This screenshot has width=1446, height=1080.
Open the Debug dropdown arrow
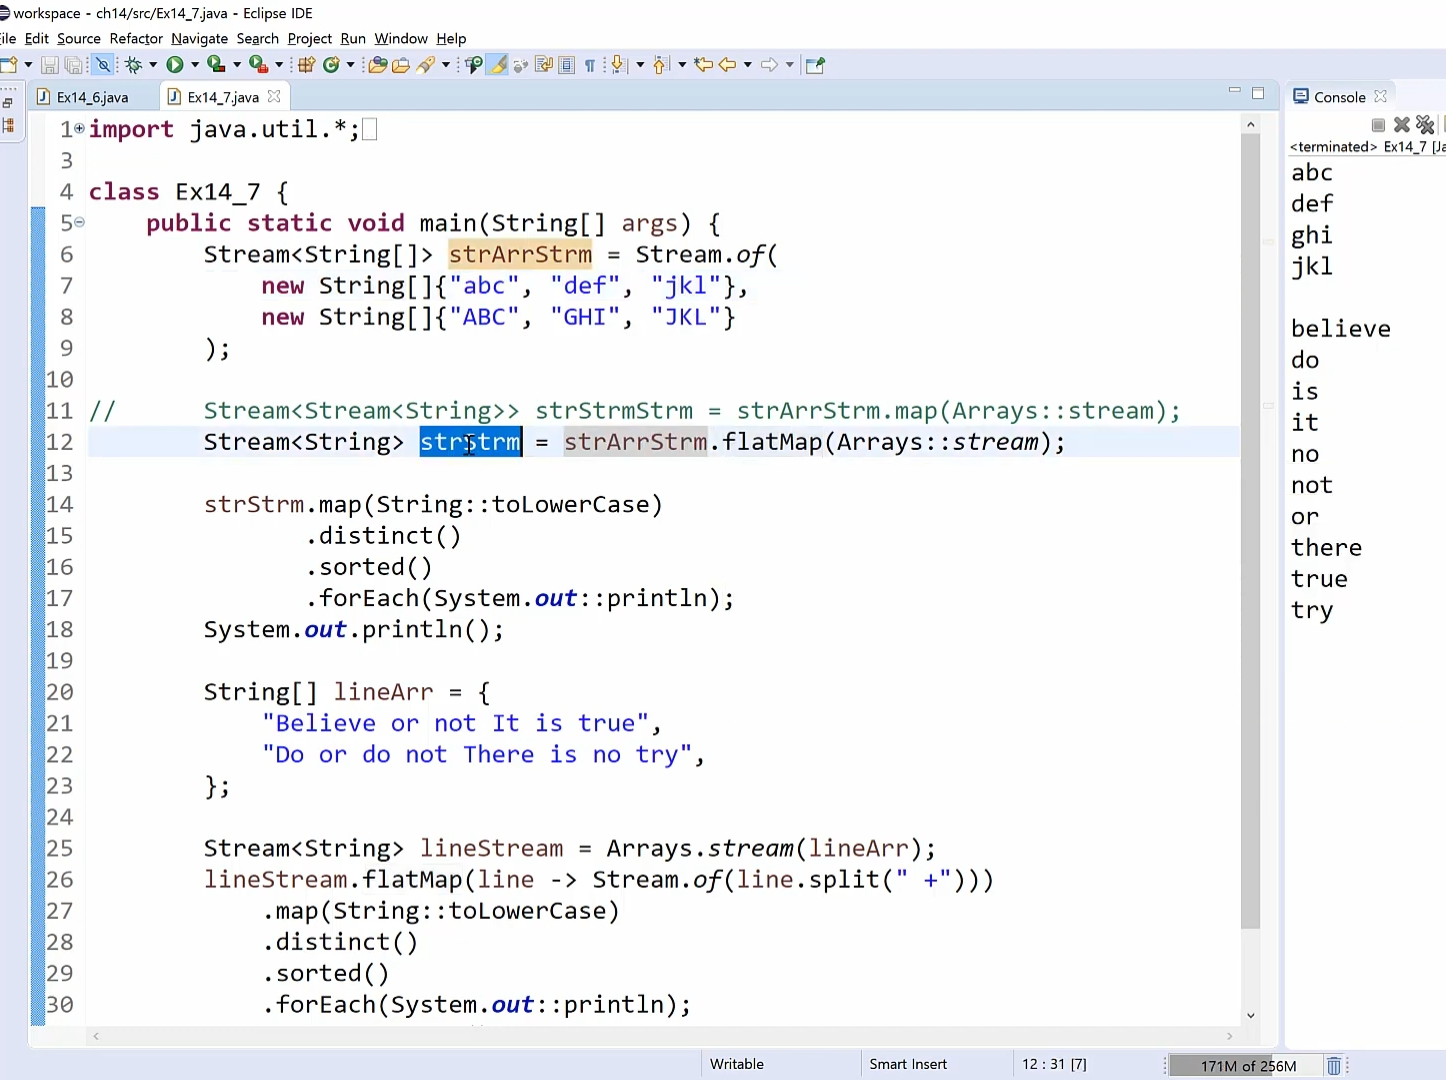click(153, 65)
